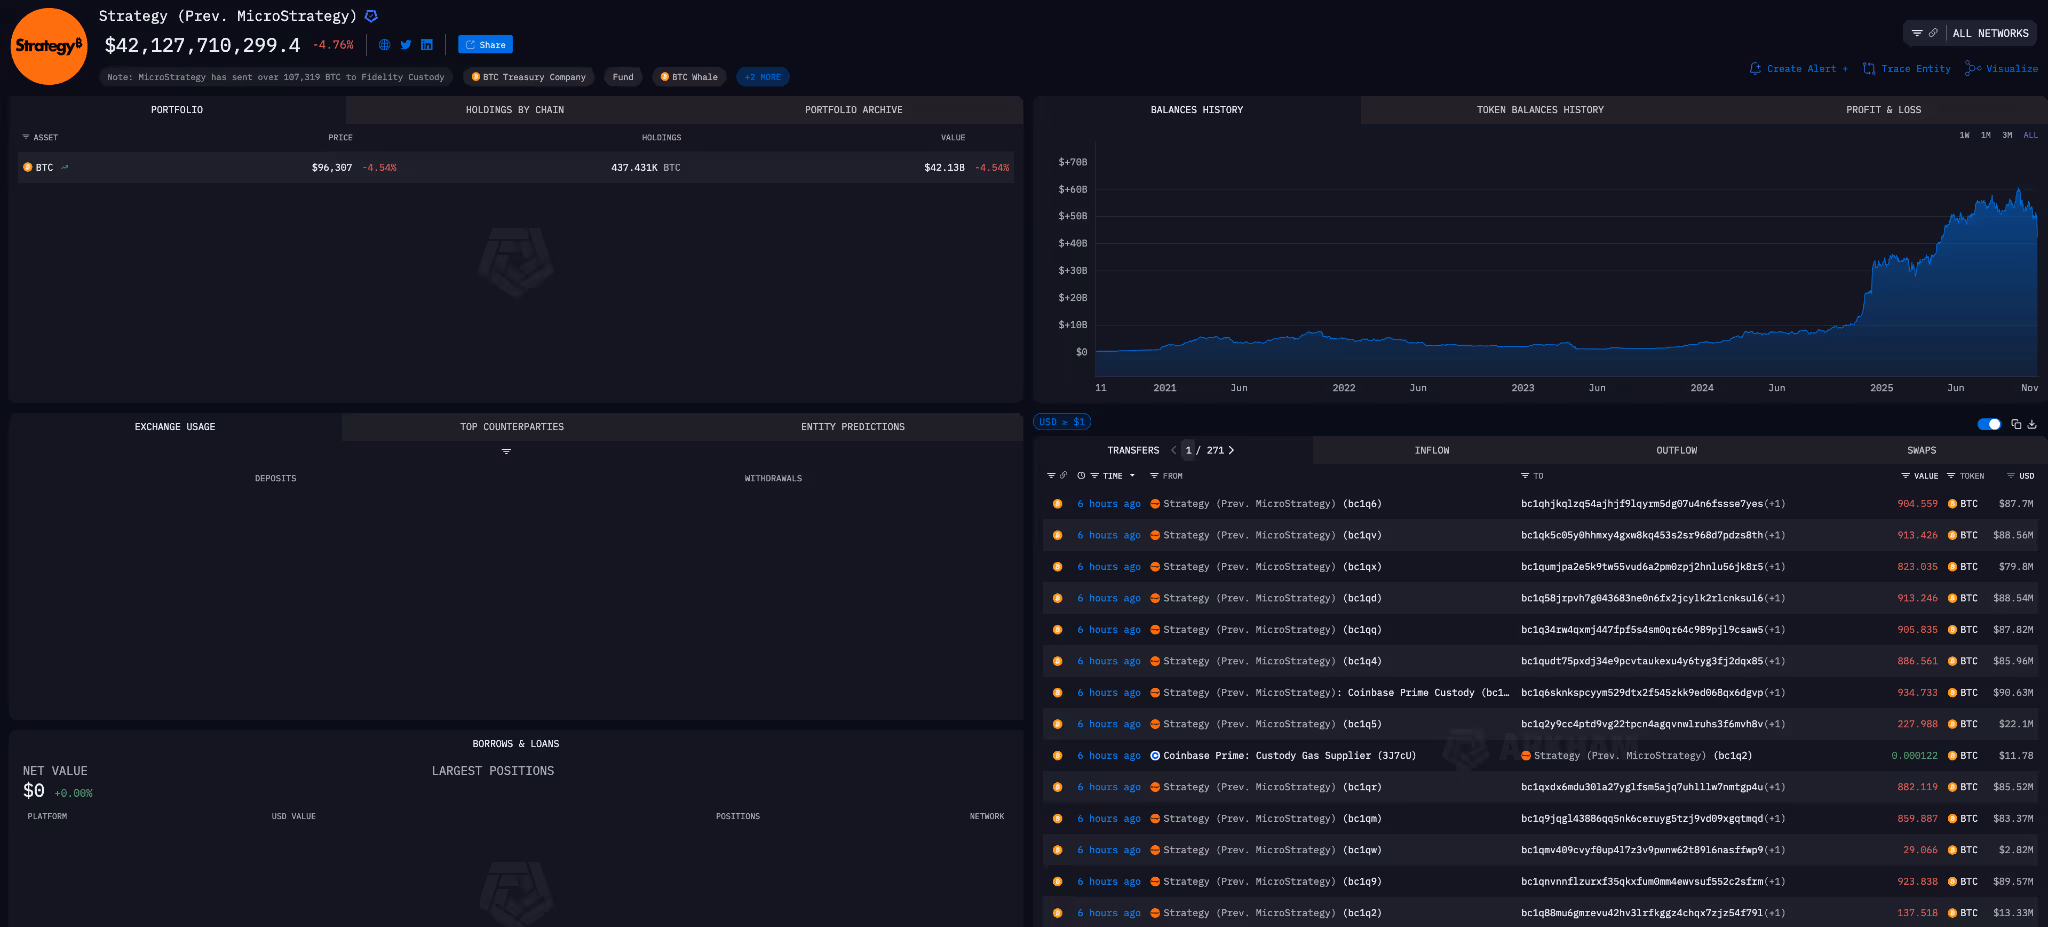The height and width of the screenshot is (927, 2048).
Task: Click Visualize
Action: pos(2002,69)
